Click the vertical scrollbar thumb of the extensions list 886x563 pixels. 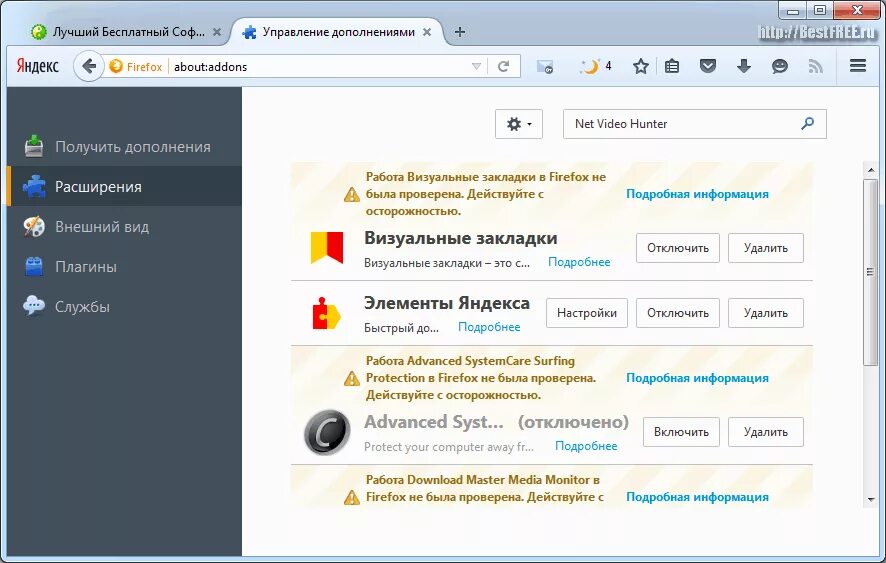point(871,272)
